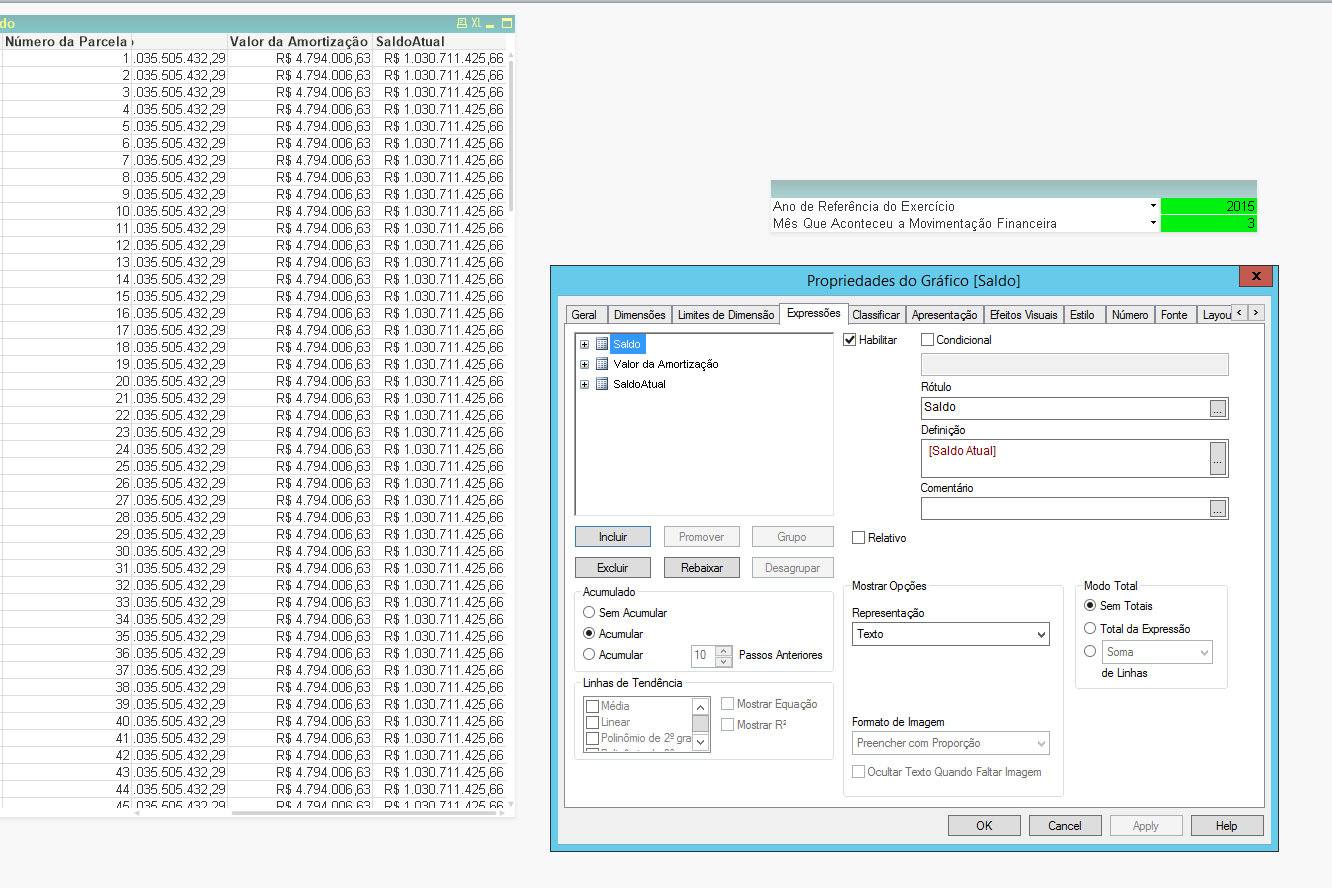Open the Soma aggregation dropdown
The width and height of the screenshot is (1332, 888).
tap(1157, 652)
